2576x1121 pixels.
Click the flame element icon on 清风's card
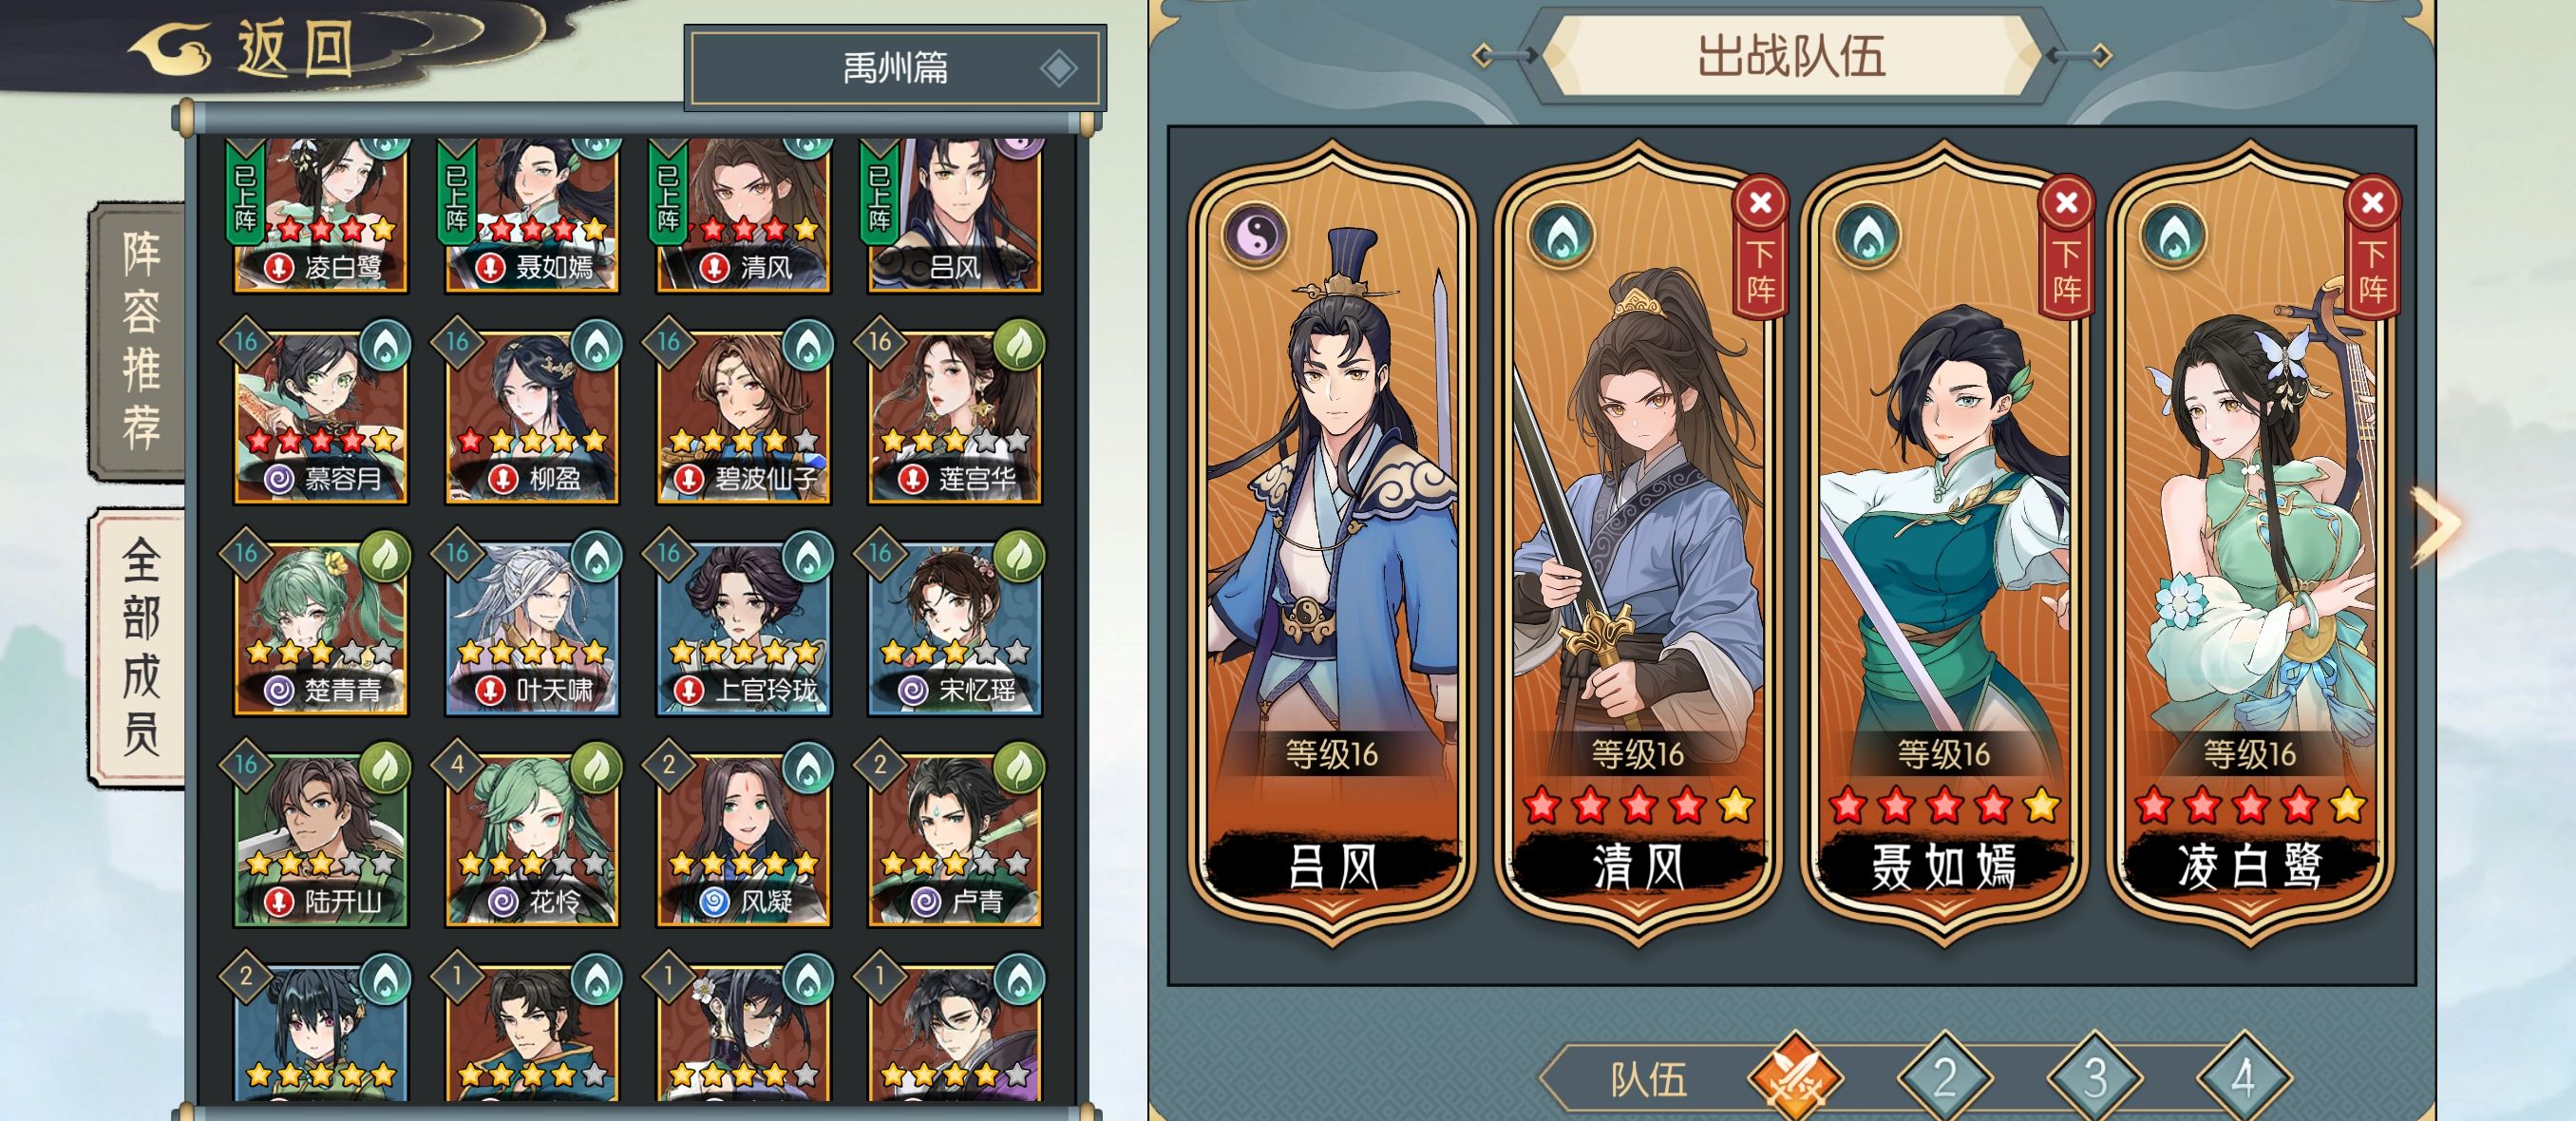point(1561,235)
